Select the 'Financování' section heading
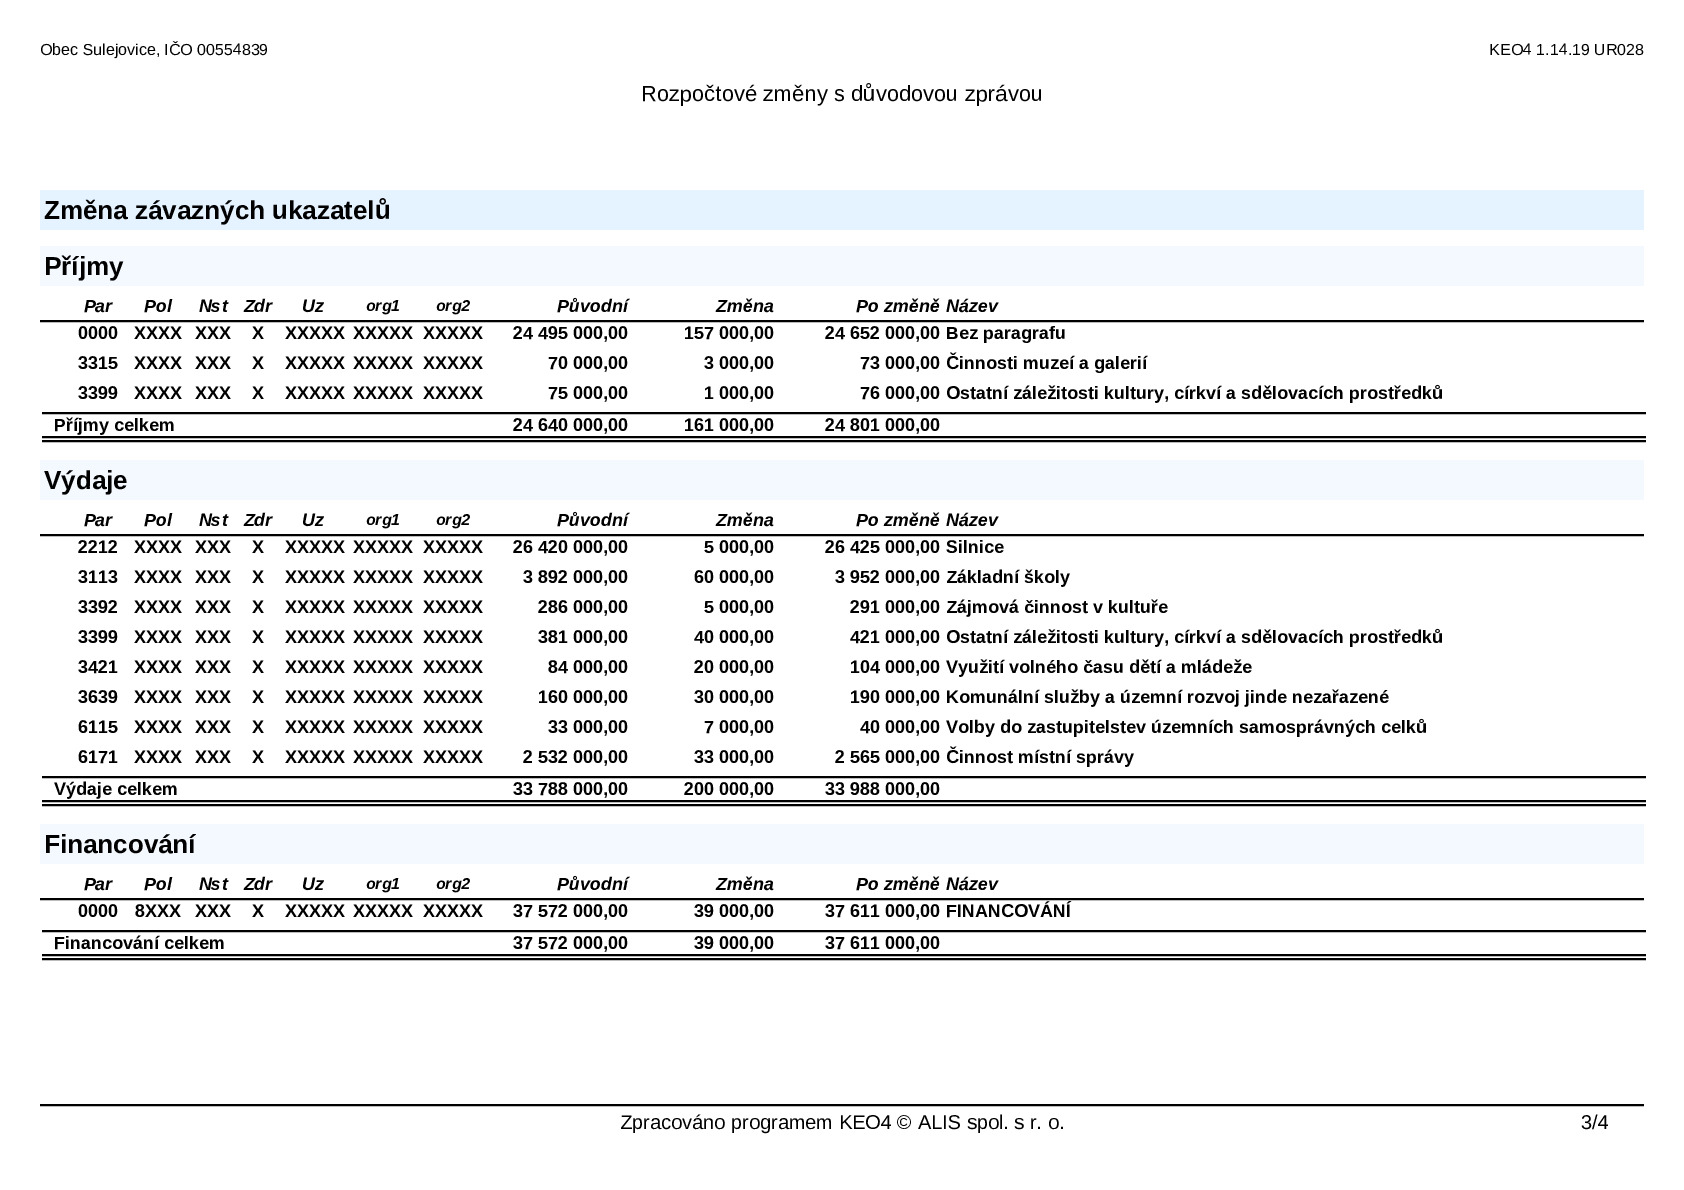1684x1190 pixels. tap(120, 845)
